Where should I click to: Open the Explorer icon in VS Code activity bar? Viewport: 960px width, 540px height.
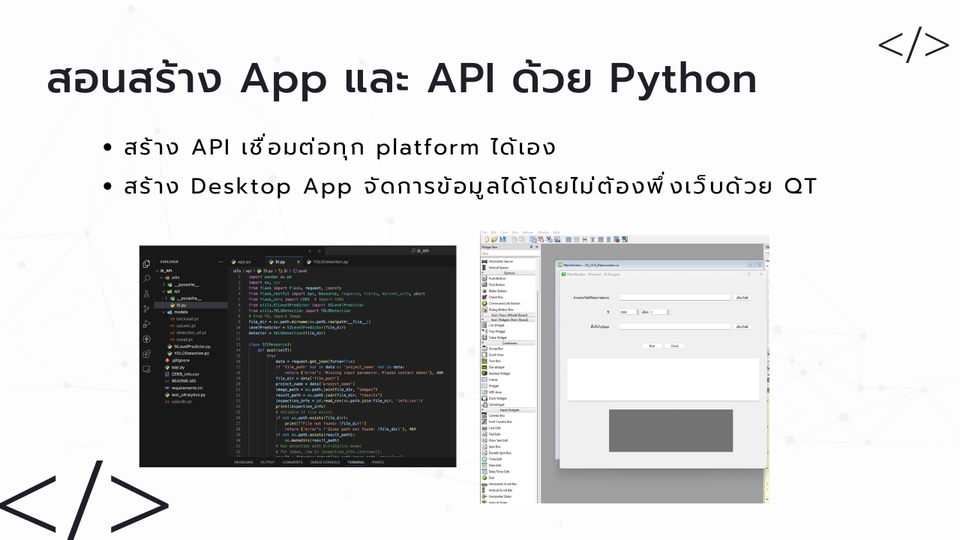pos(146,264)
